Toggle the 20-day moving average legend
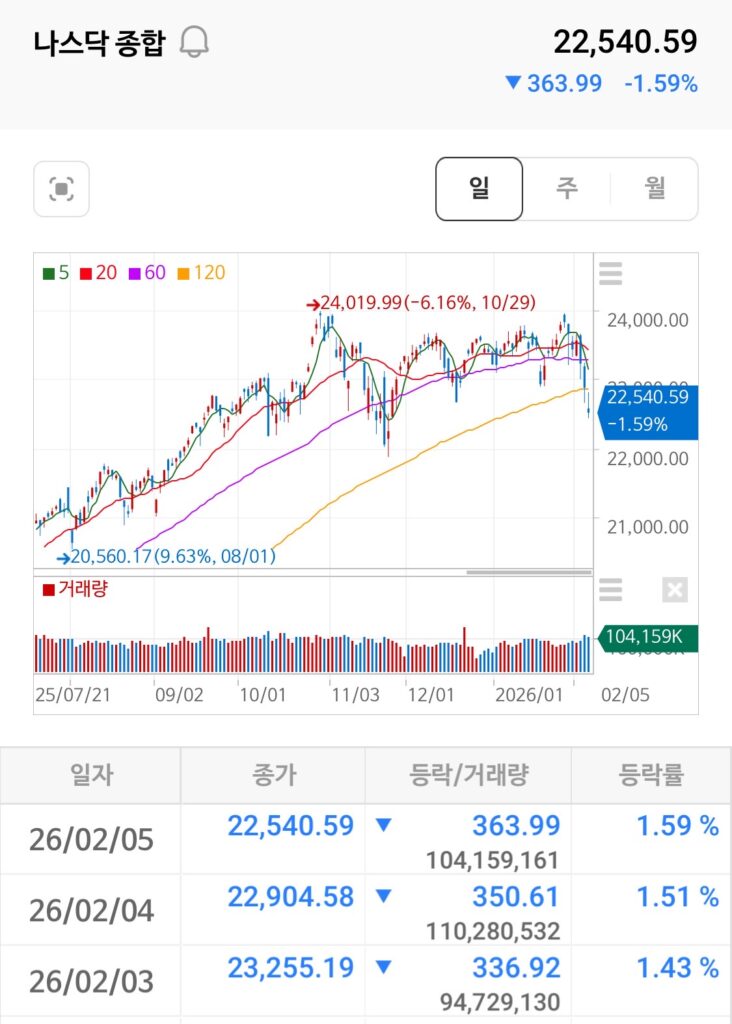Viewport: 732px width, 1024px height. [98, 272]
